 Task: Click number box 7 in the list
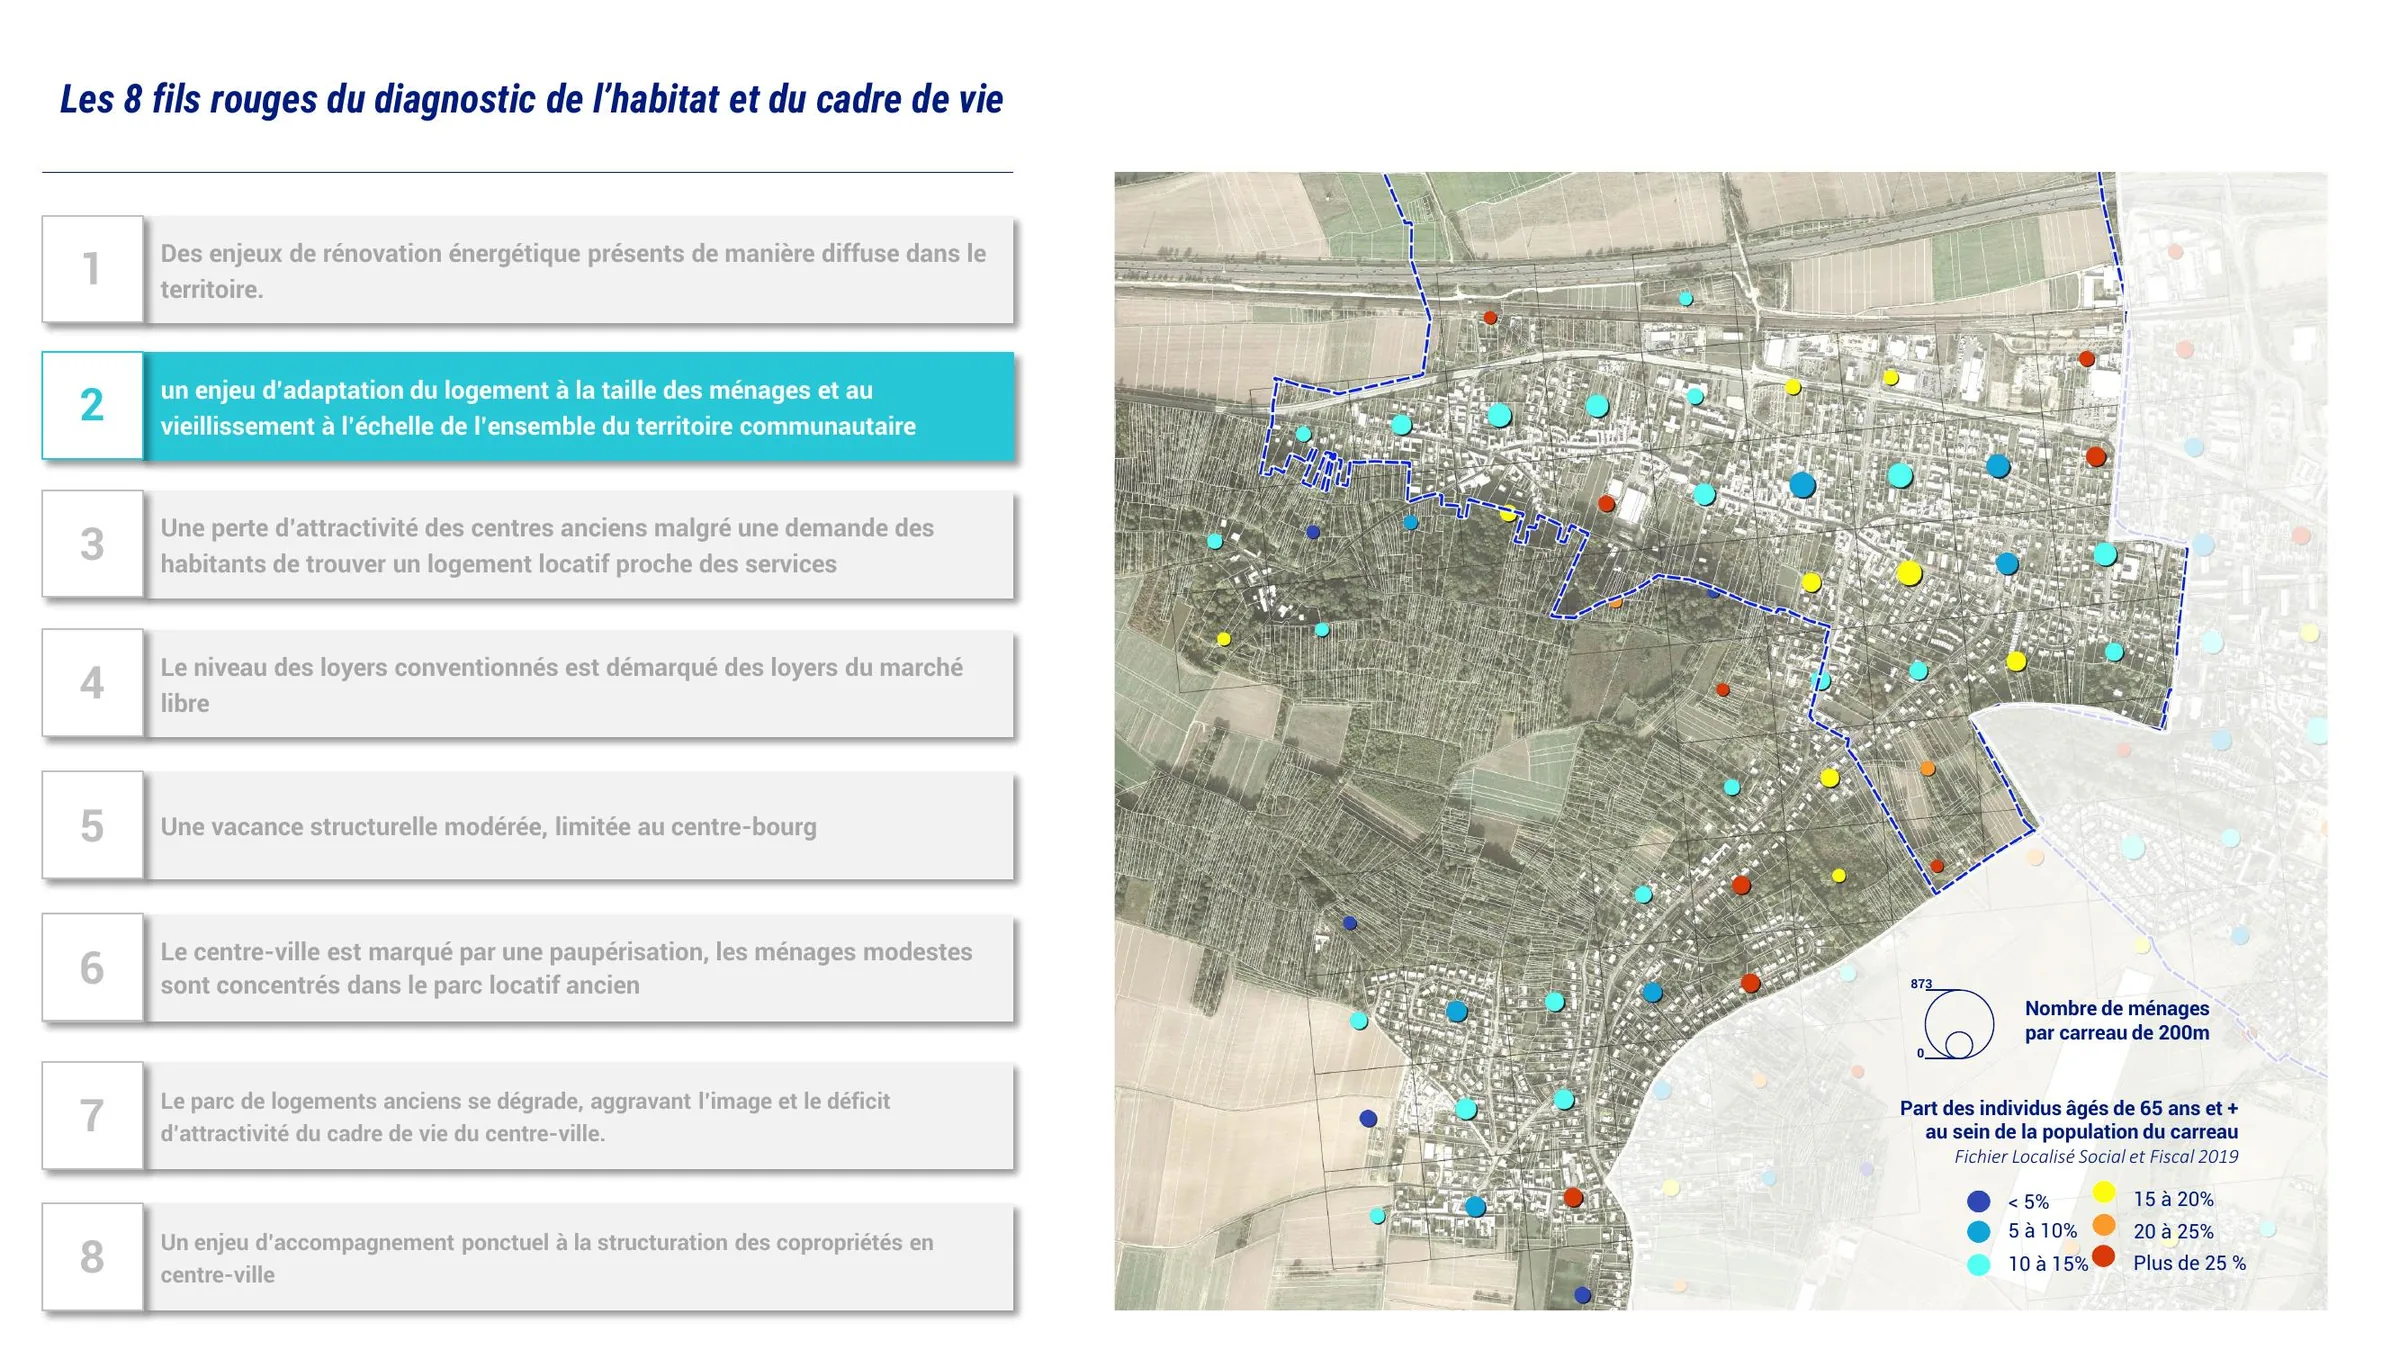tap(92, 1116)
